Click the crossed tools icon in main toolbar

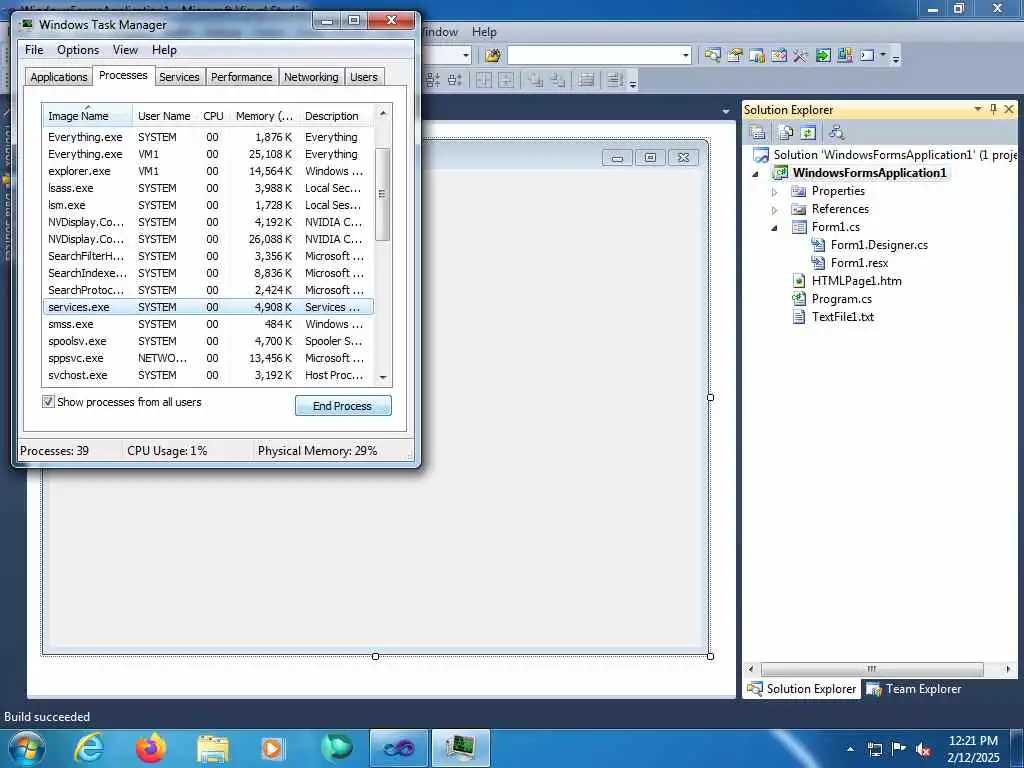click(801, 56)
